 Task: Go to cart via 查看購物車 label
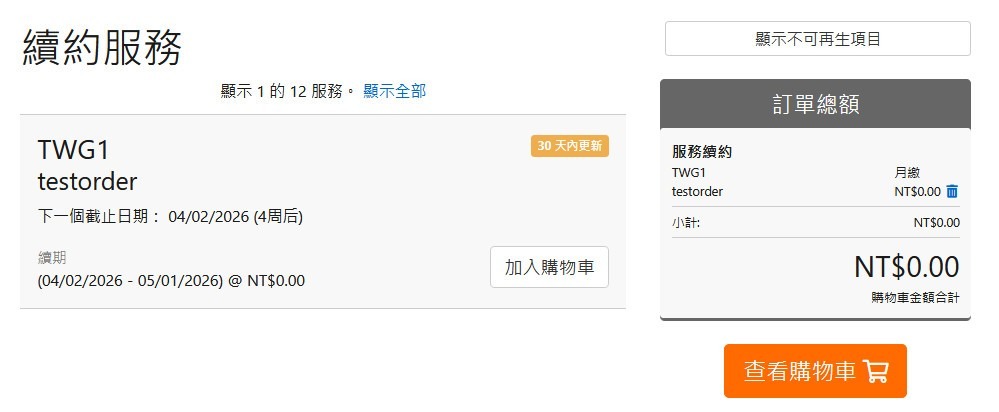click(x=799, y=371)
